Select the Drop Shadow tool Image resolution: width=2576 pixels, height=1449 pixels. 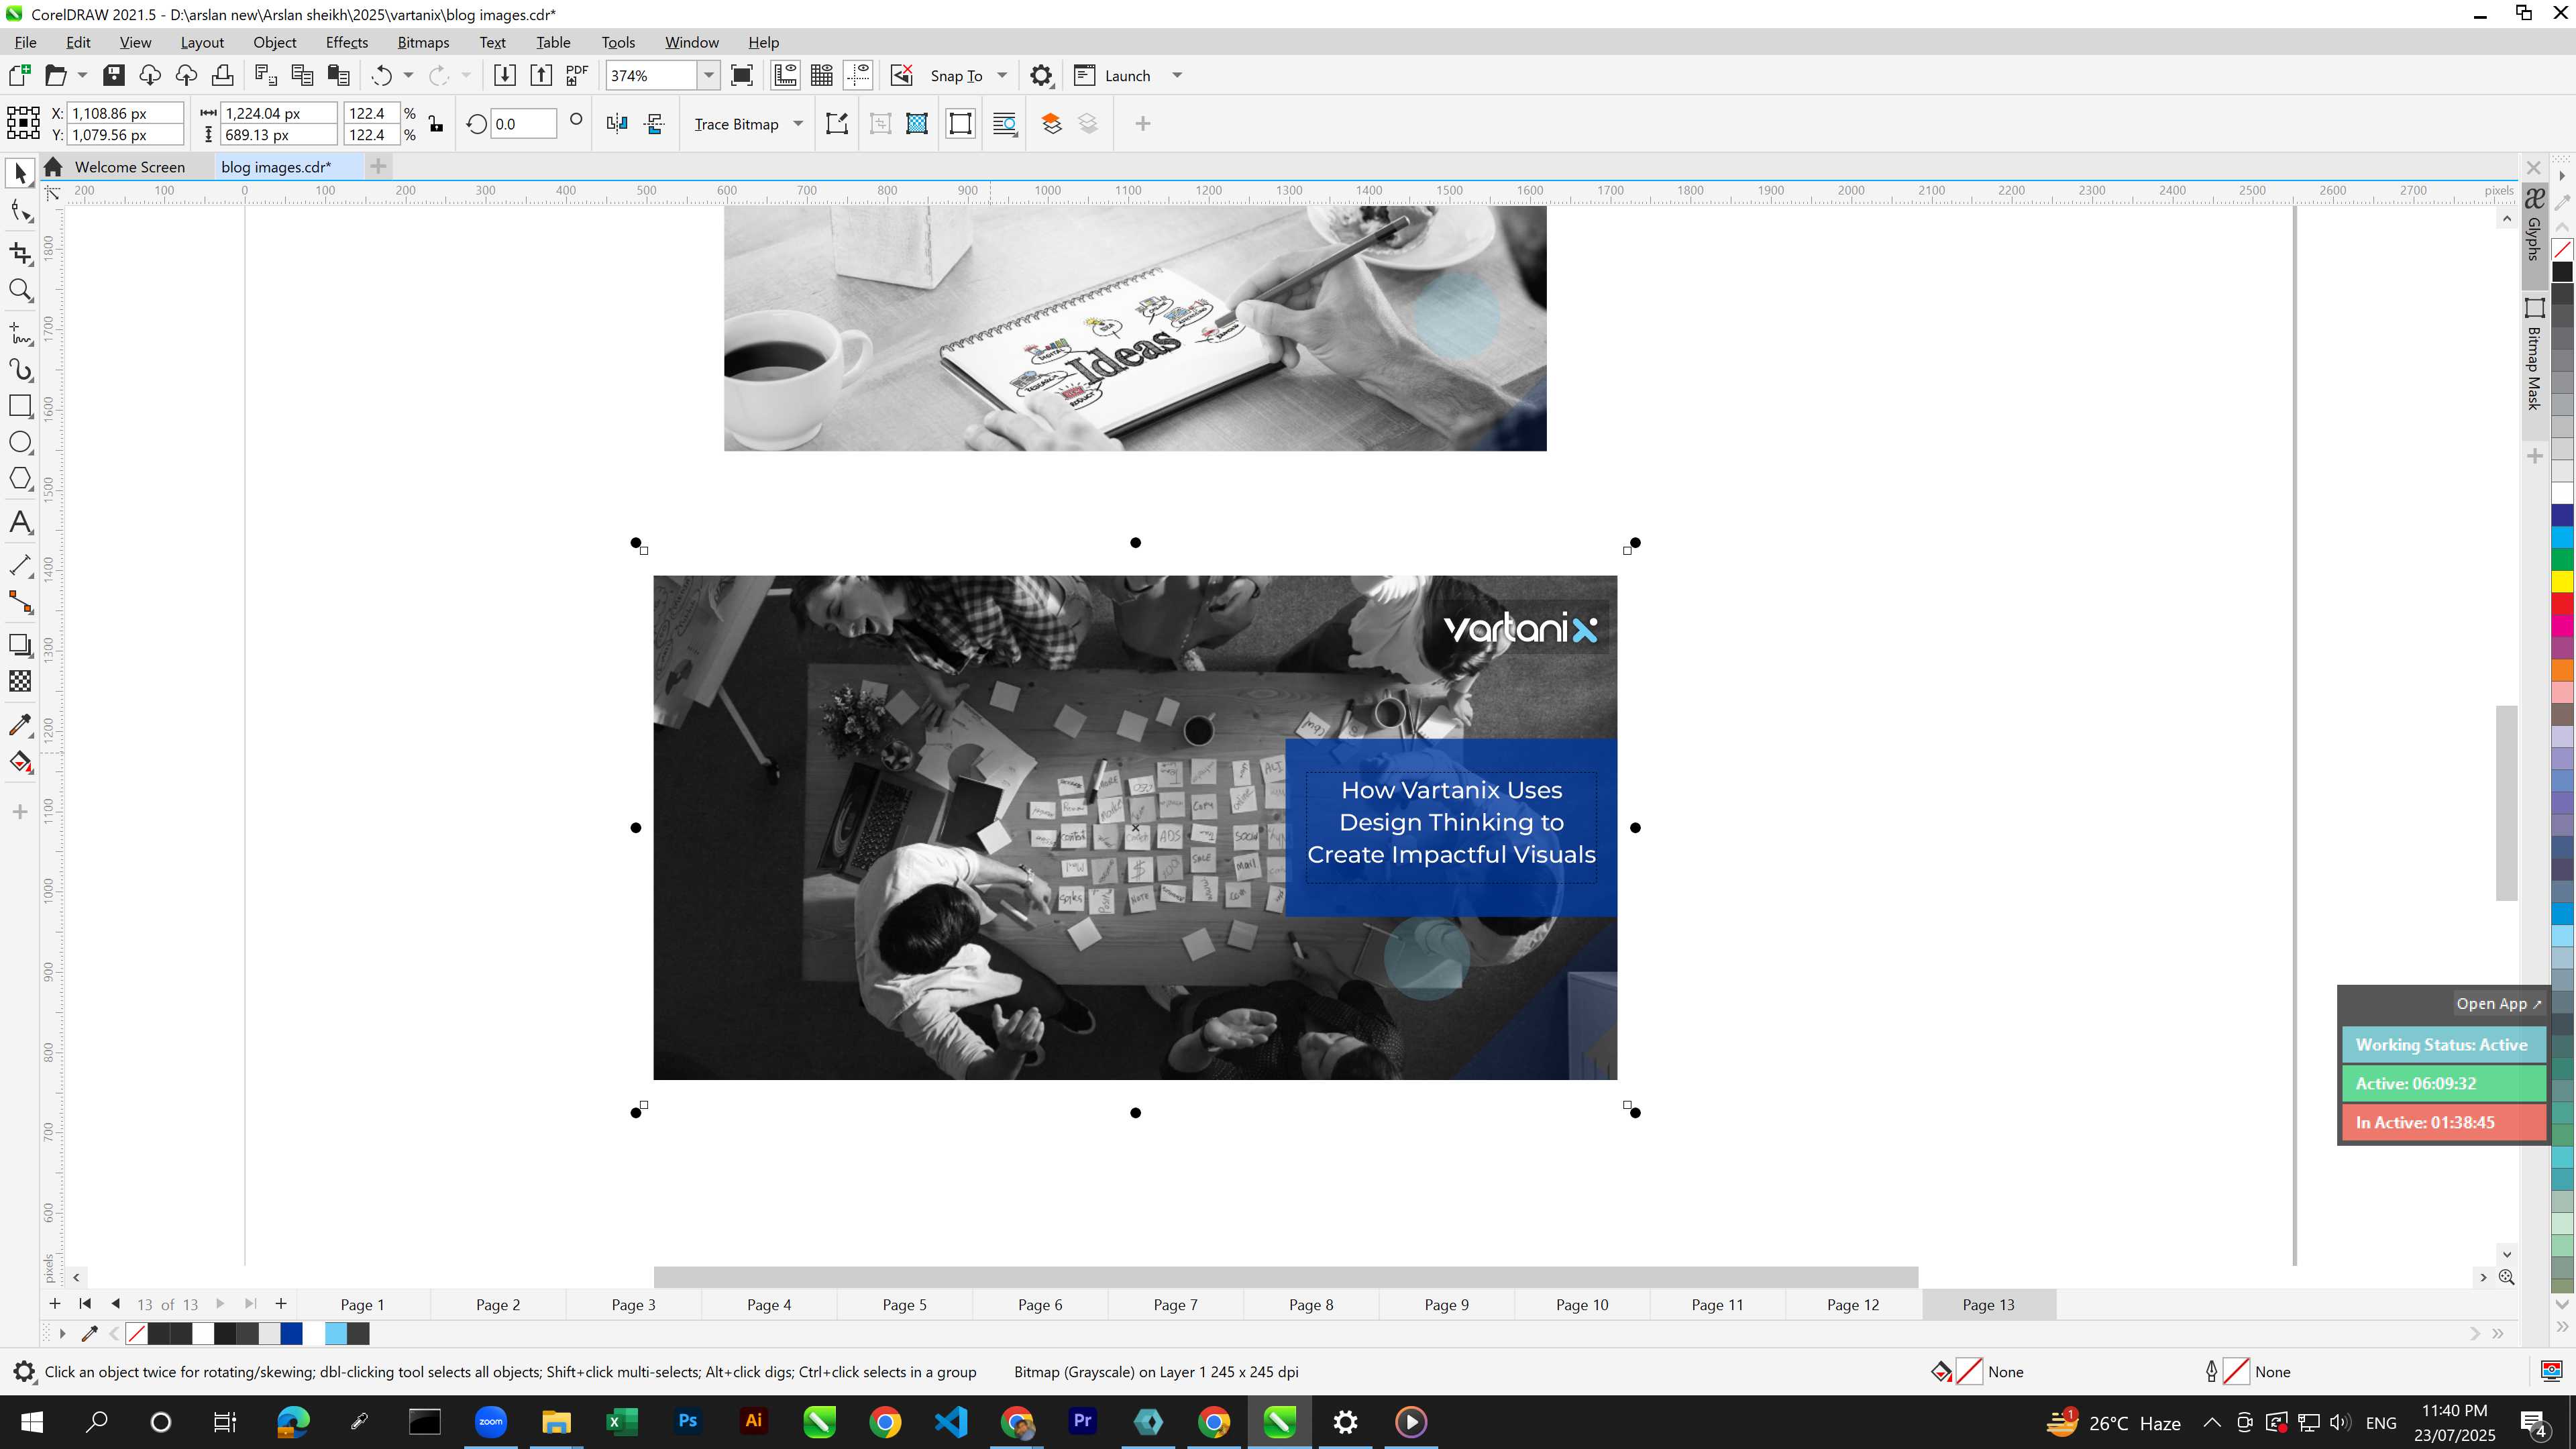pos(20,645)
